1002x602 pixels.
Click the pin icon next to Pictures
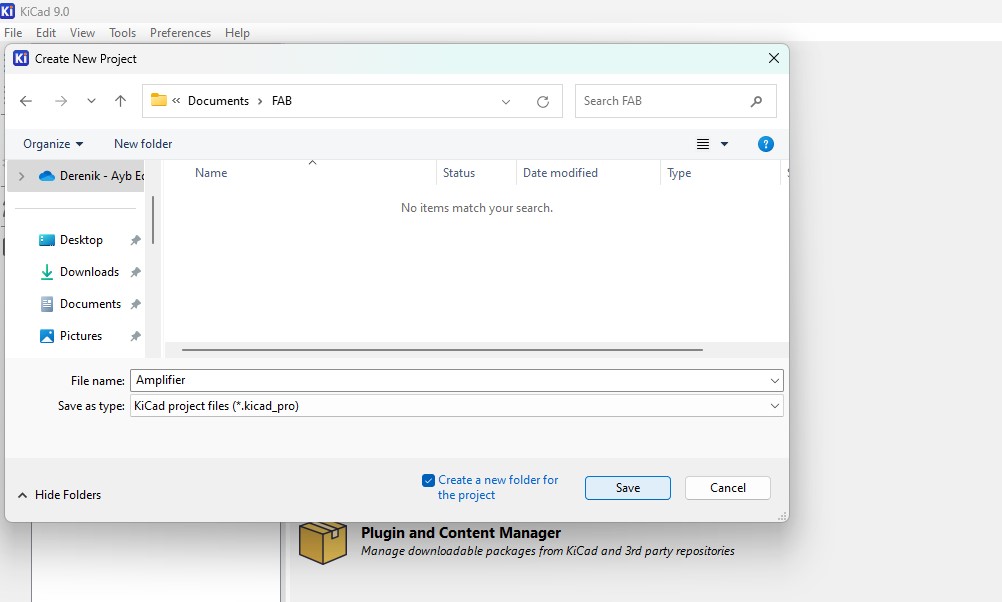[x=135, y=336]
